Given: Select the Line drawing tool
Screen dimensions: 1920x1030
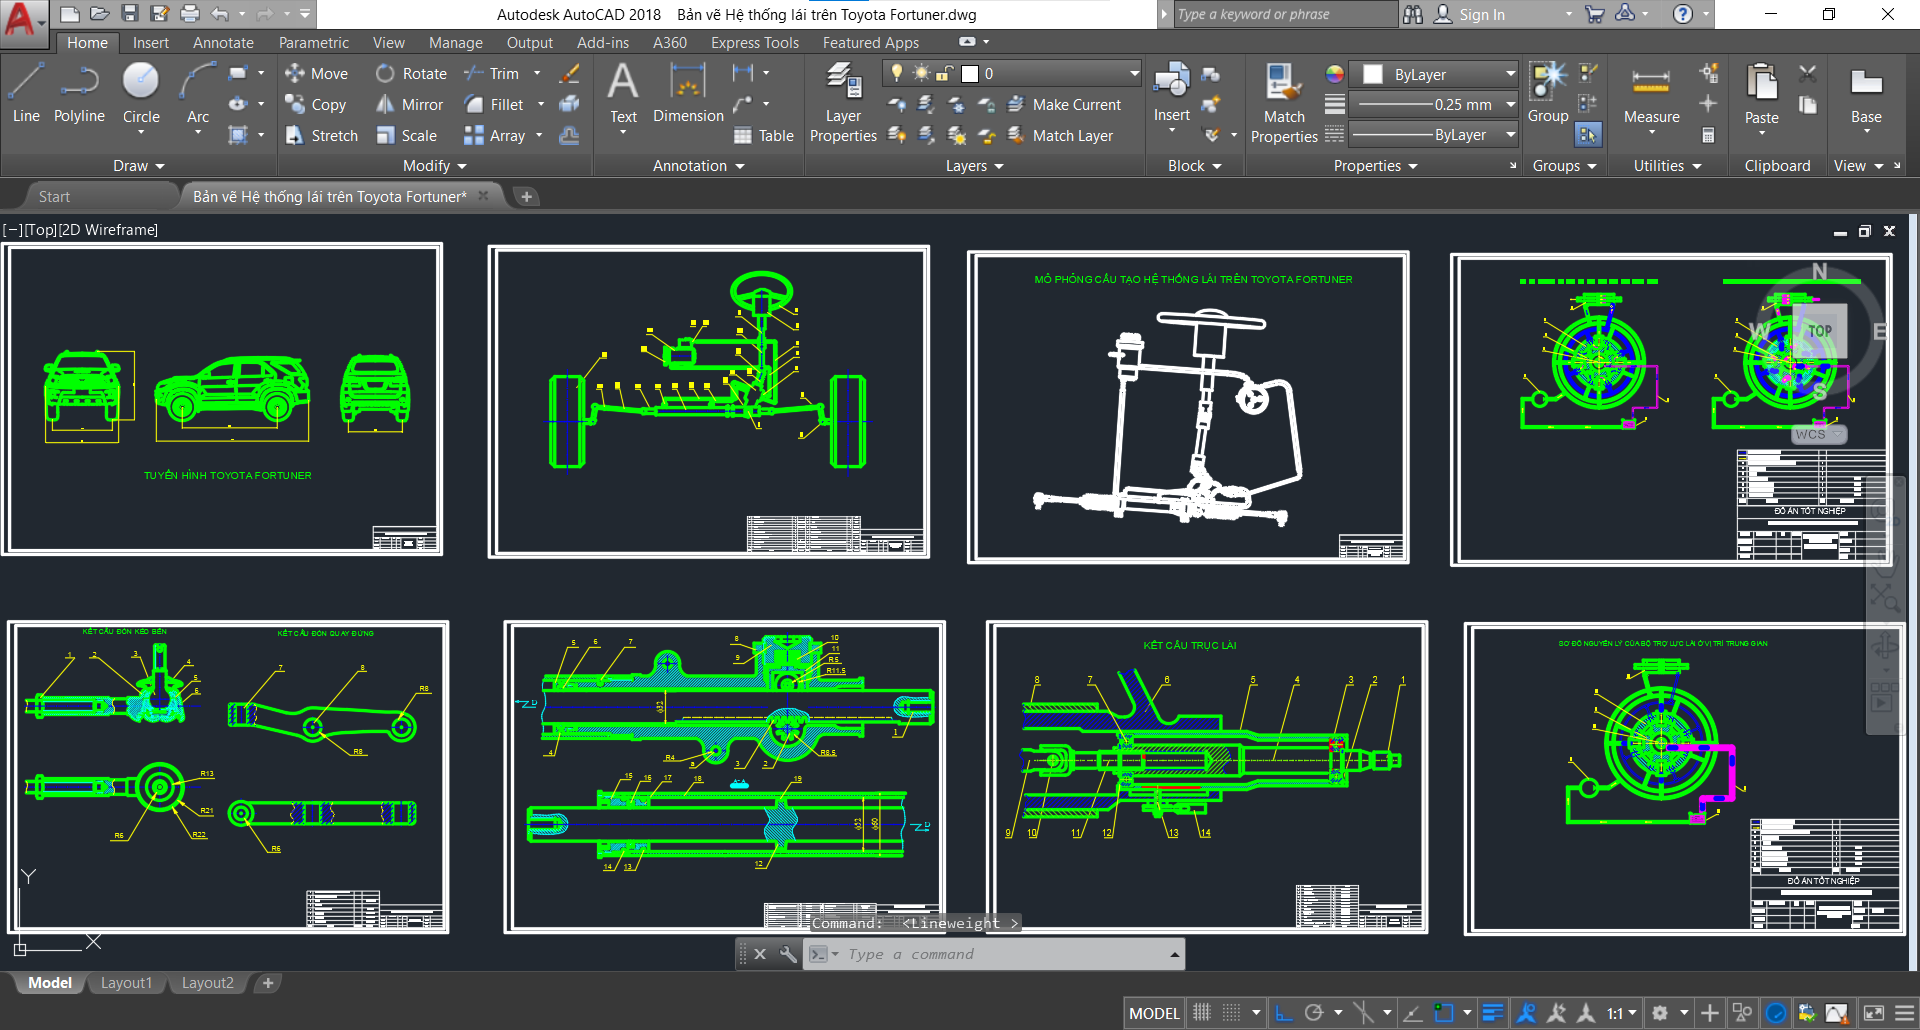Looking at the screenshot, I should pyautogui.click(x=26, y=93).
